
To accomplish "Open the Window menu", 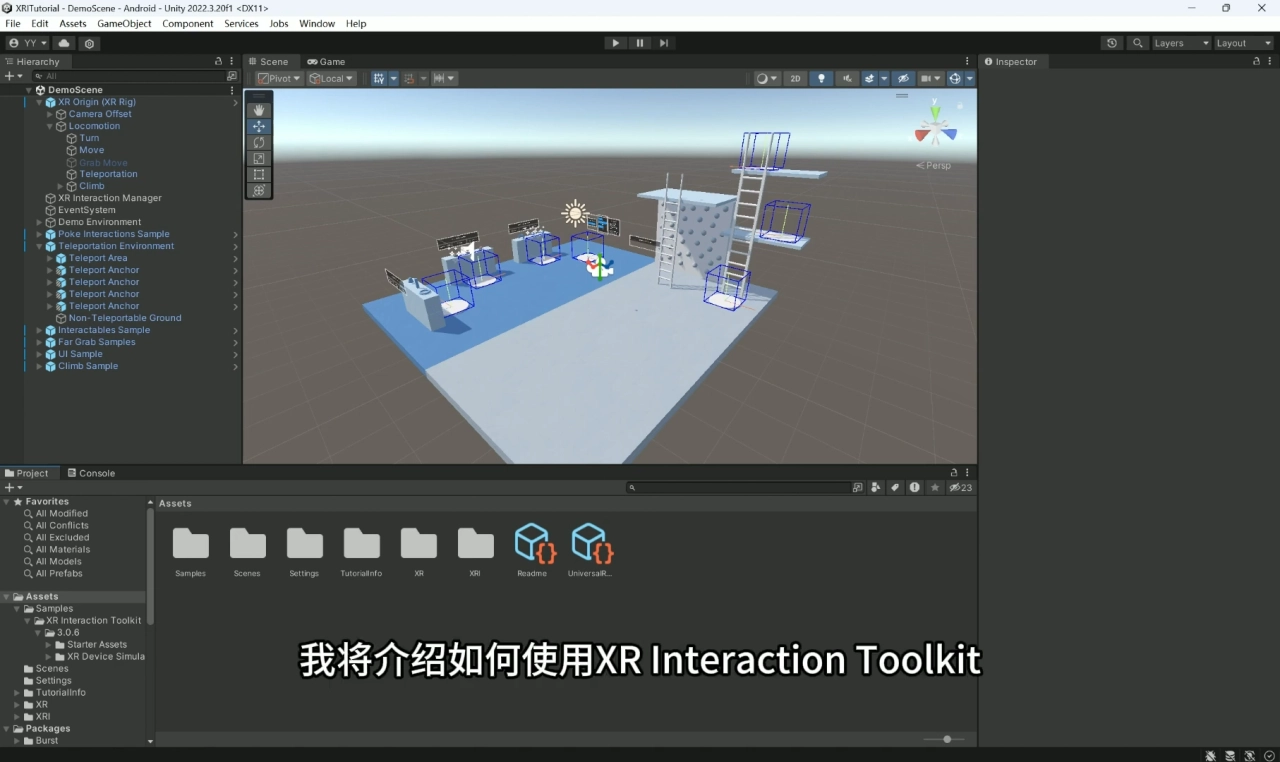I will click(317, 23).
